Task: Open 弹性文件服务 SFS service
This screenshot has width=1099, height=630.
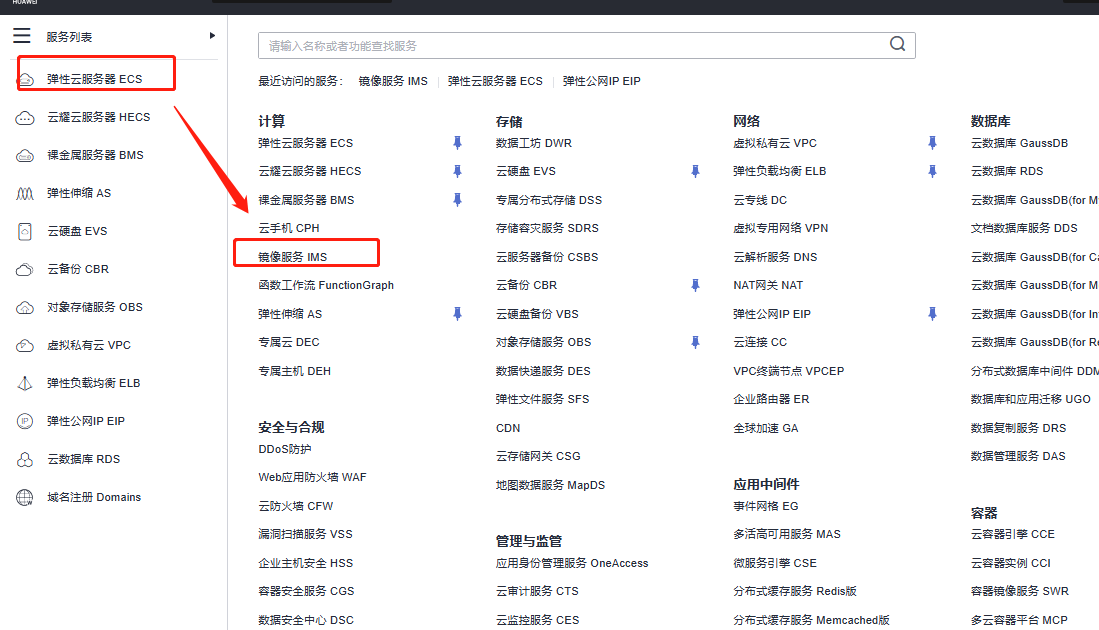Action: pos(542,399)
